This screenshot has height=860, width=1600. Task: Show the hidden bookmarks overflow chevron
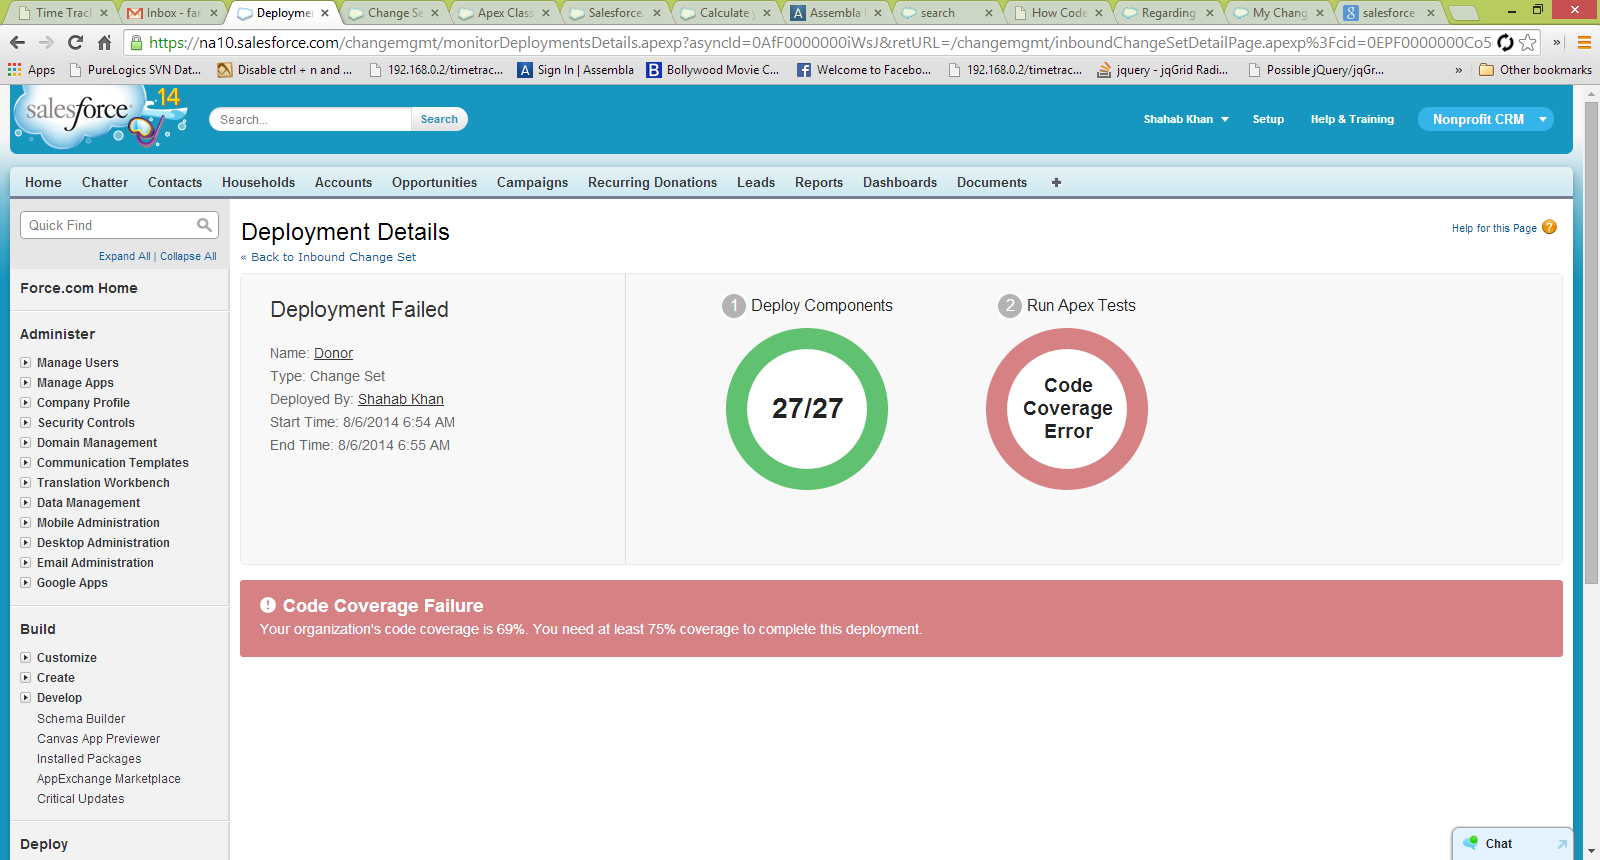click(x=1459, y=70)
